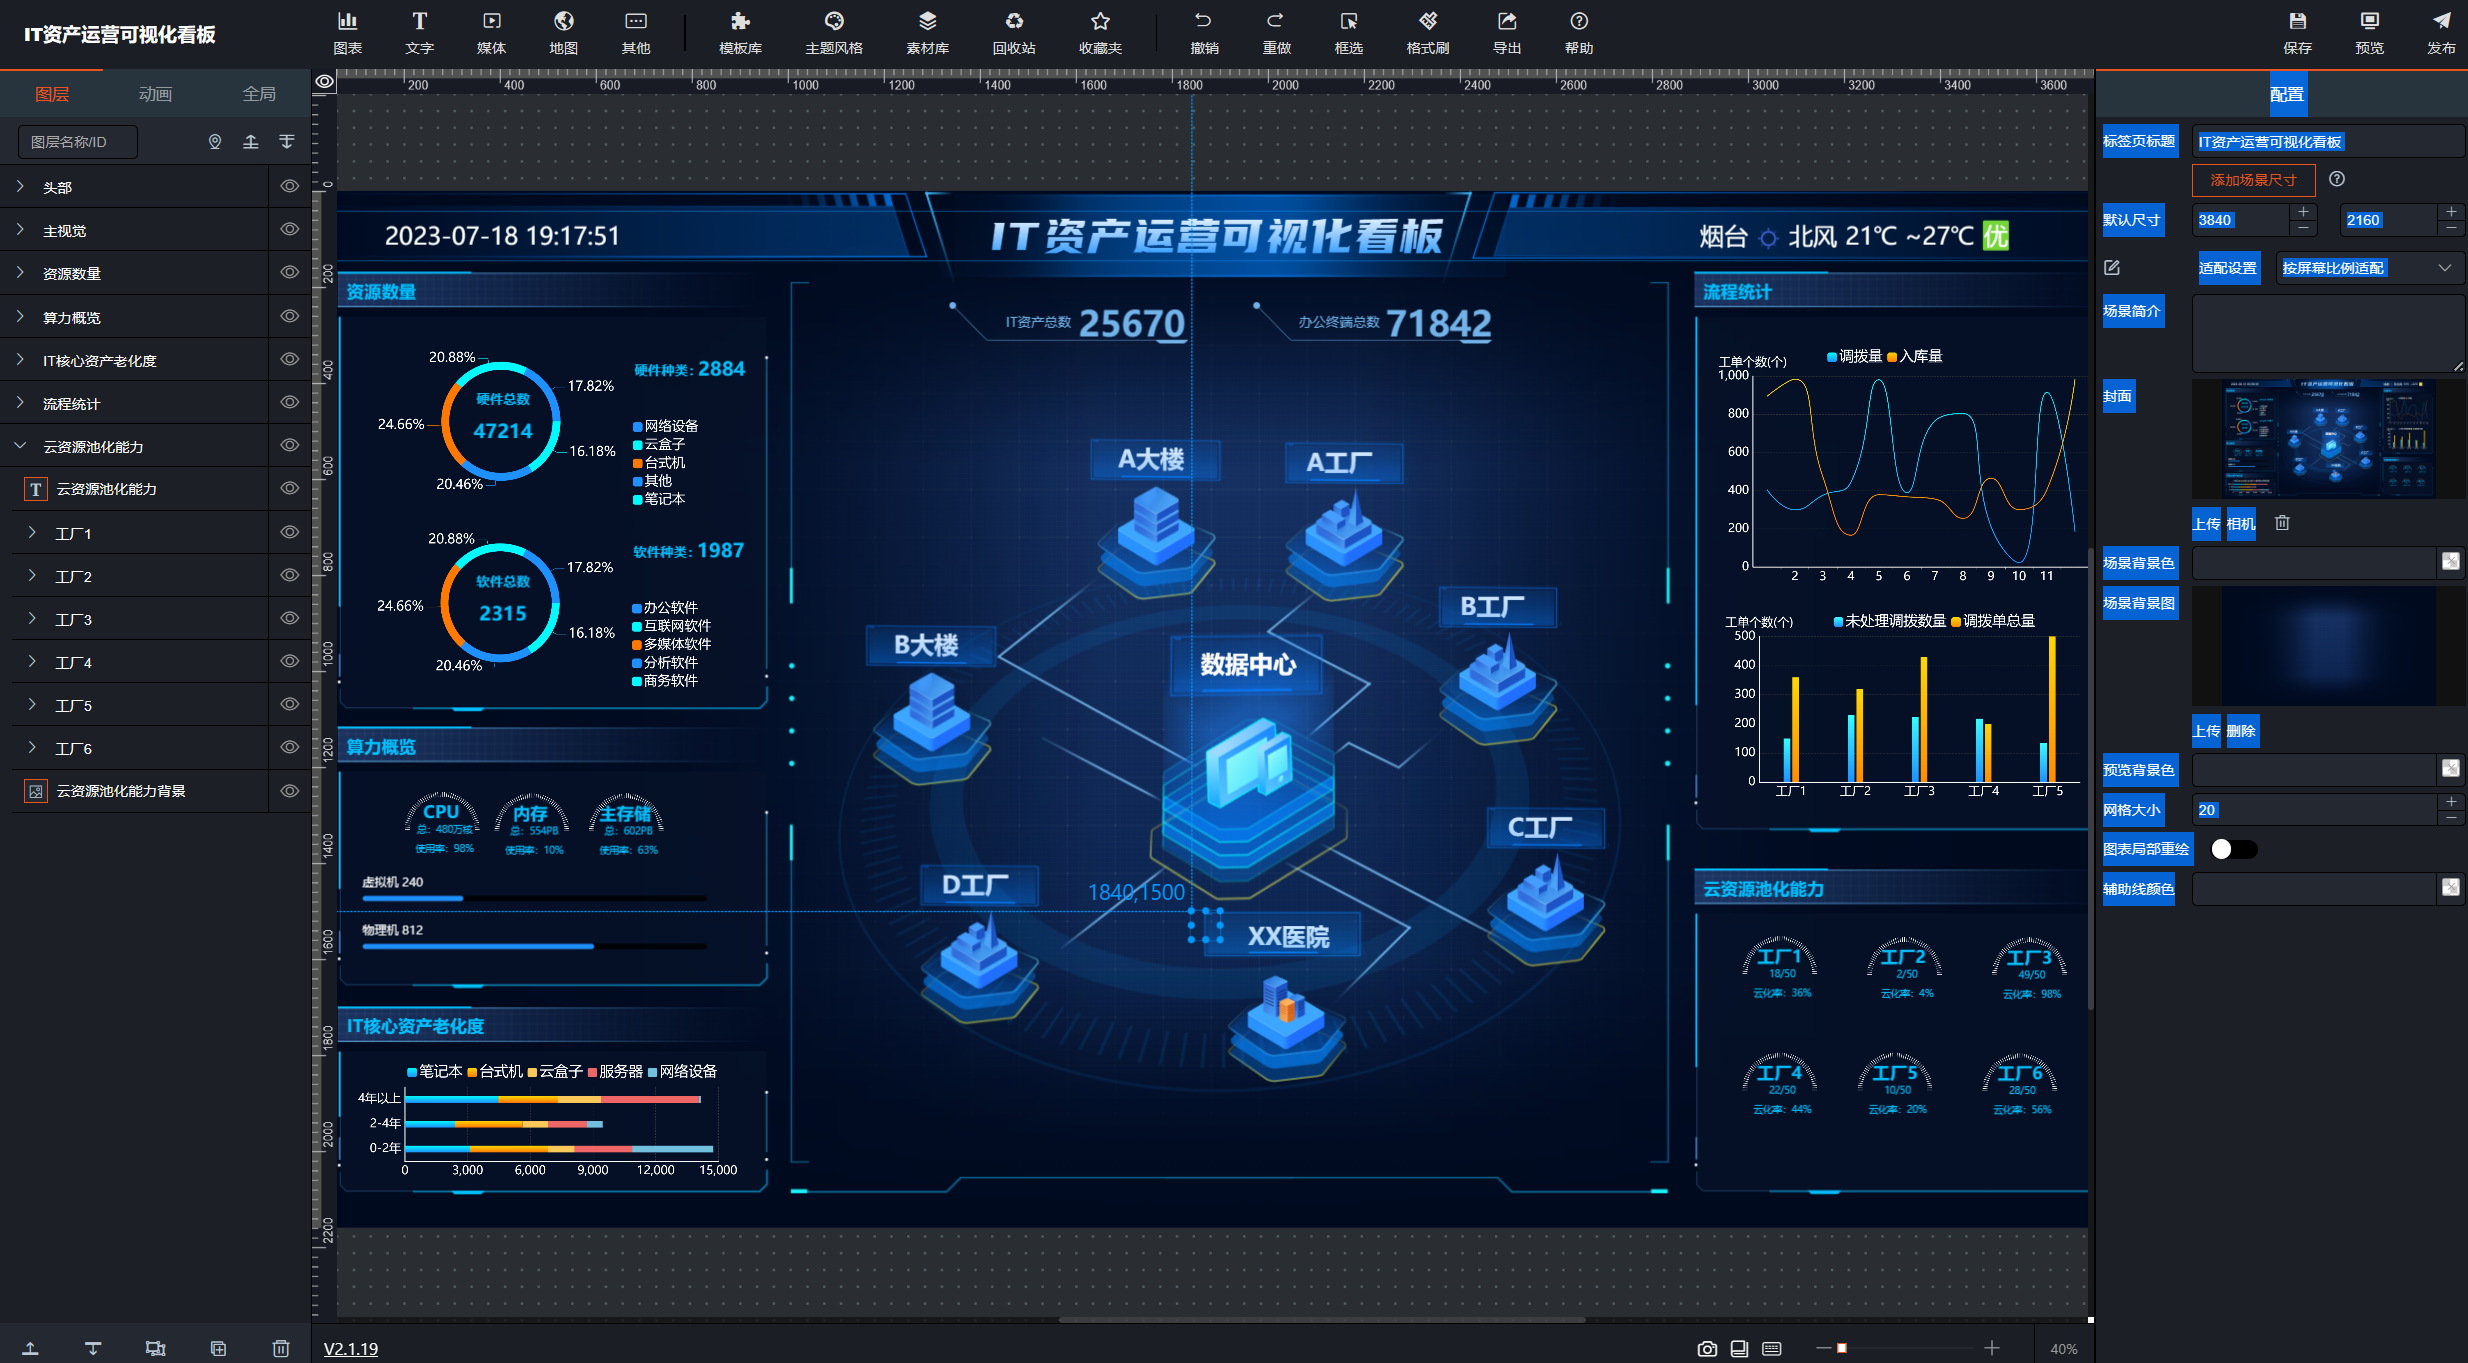Click the screenshot camera icon in status bar
This screenshot has width=2468, height=1363.
pos(1707,1349)
